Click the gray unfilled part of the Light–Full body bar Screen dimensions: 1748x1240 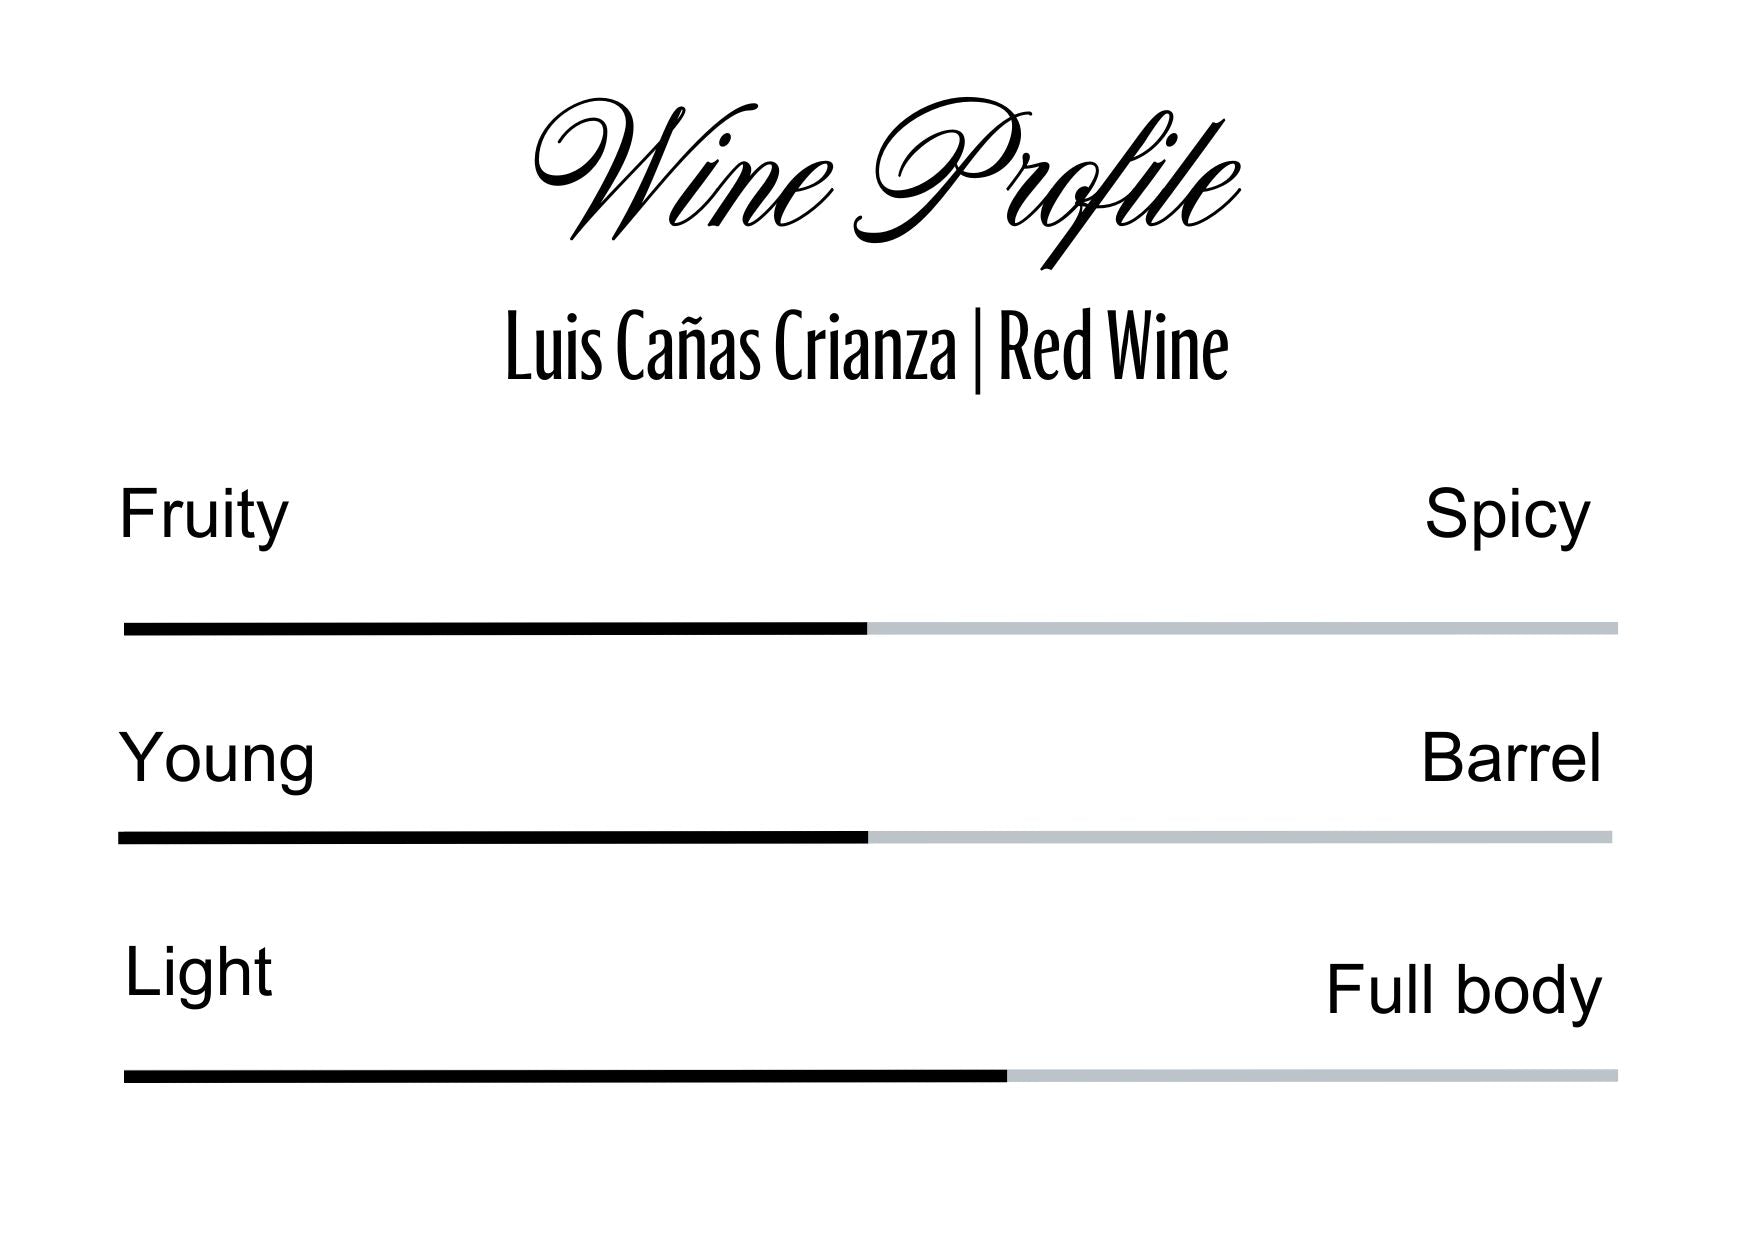coord(1312,1076)
